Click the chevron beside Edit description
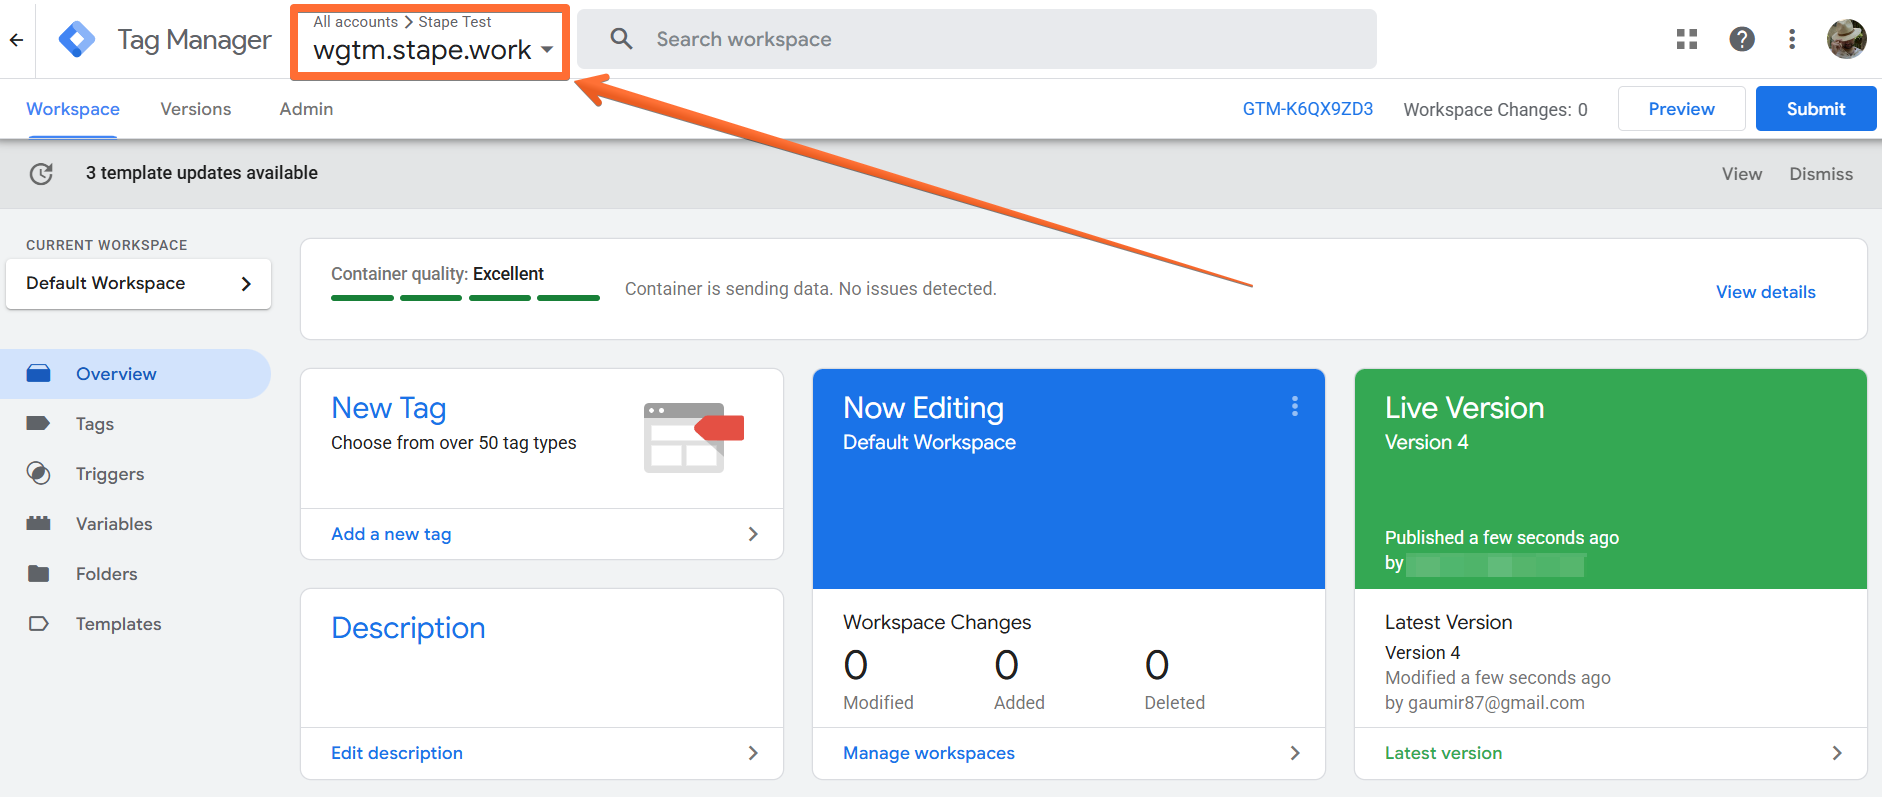This screenshot has height=797, width=1882. click(753, 753)
